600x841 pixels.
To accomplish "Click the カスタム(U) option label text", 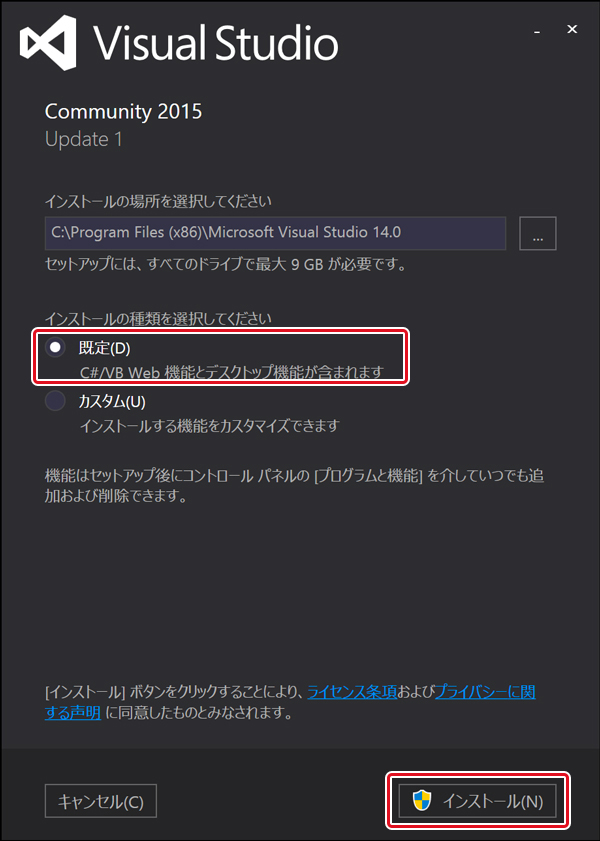I will [112, 401].
